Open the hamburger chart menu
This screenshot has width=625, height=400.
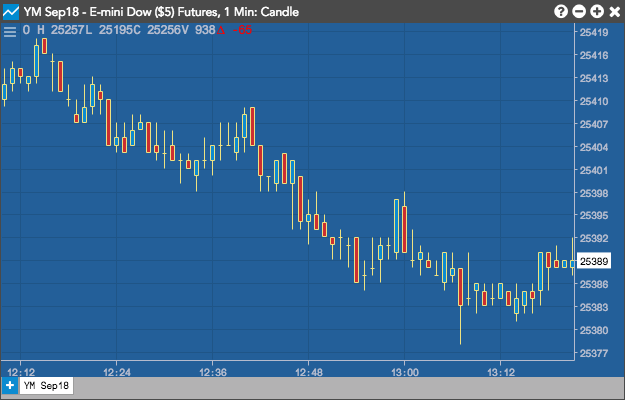tap(10, 31)
